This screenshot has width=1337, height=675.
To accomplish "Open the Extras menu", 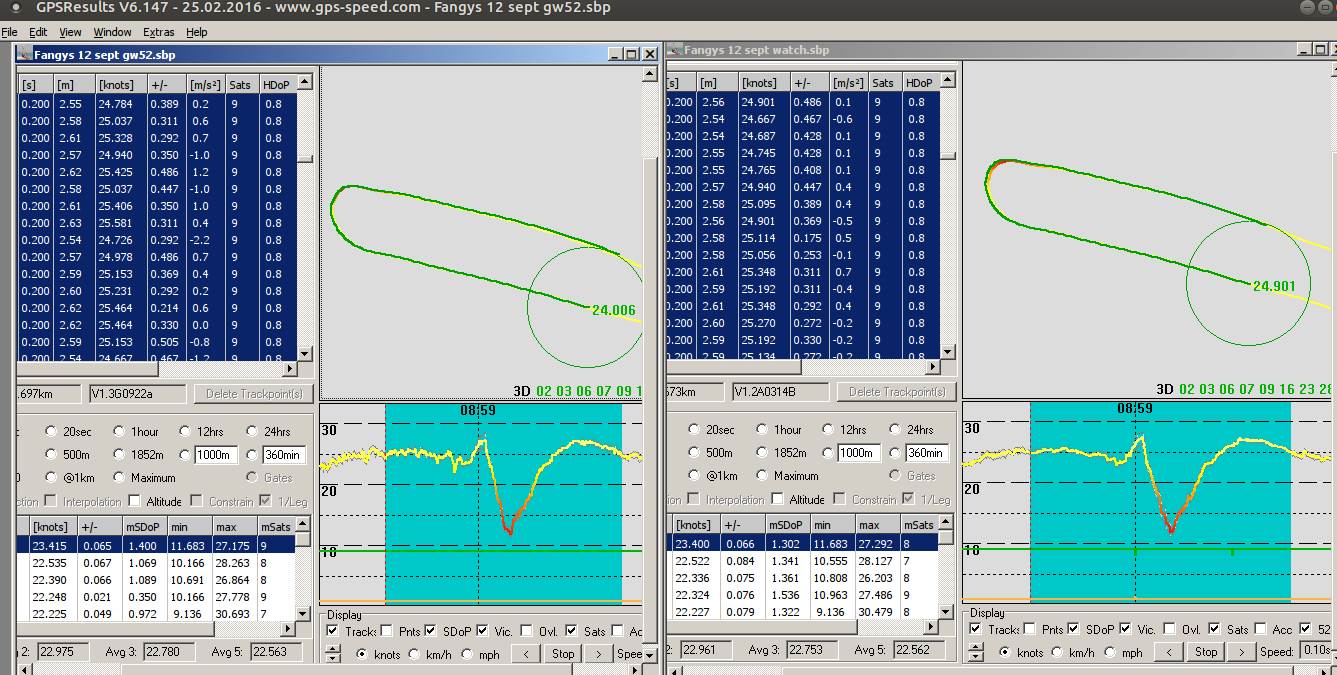I will [x=158, y=32].
